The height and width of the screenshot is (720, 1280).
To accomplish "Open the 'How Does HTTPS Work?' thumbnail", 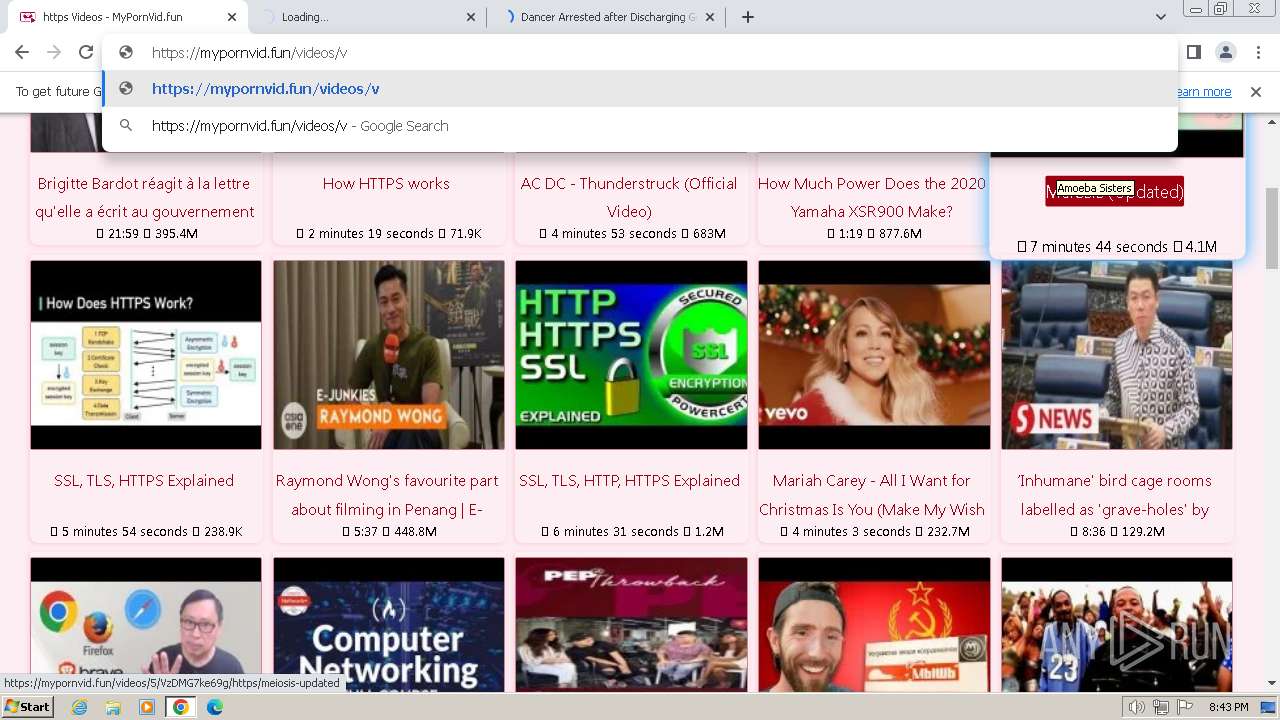I will click(146, 355).
